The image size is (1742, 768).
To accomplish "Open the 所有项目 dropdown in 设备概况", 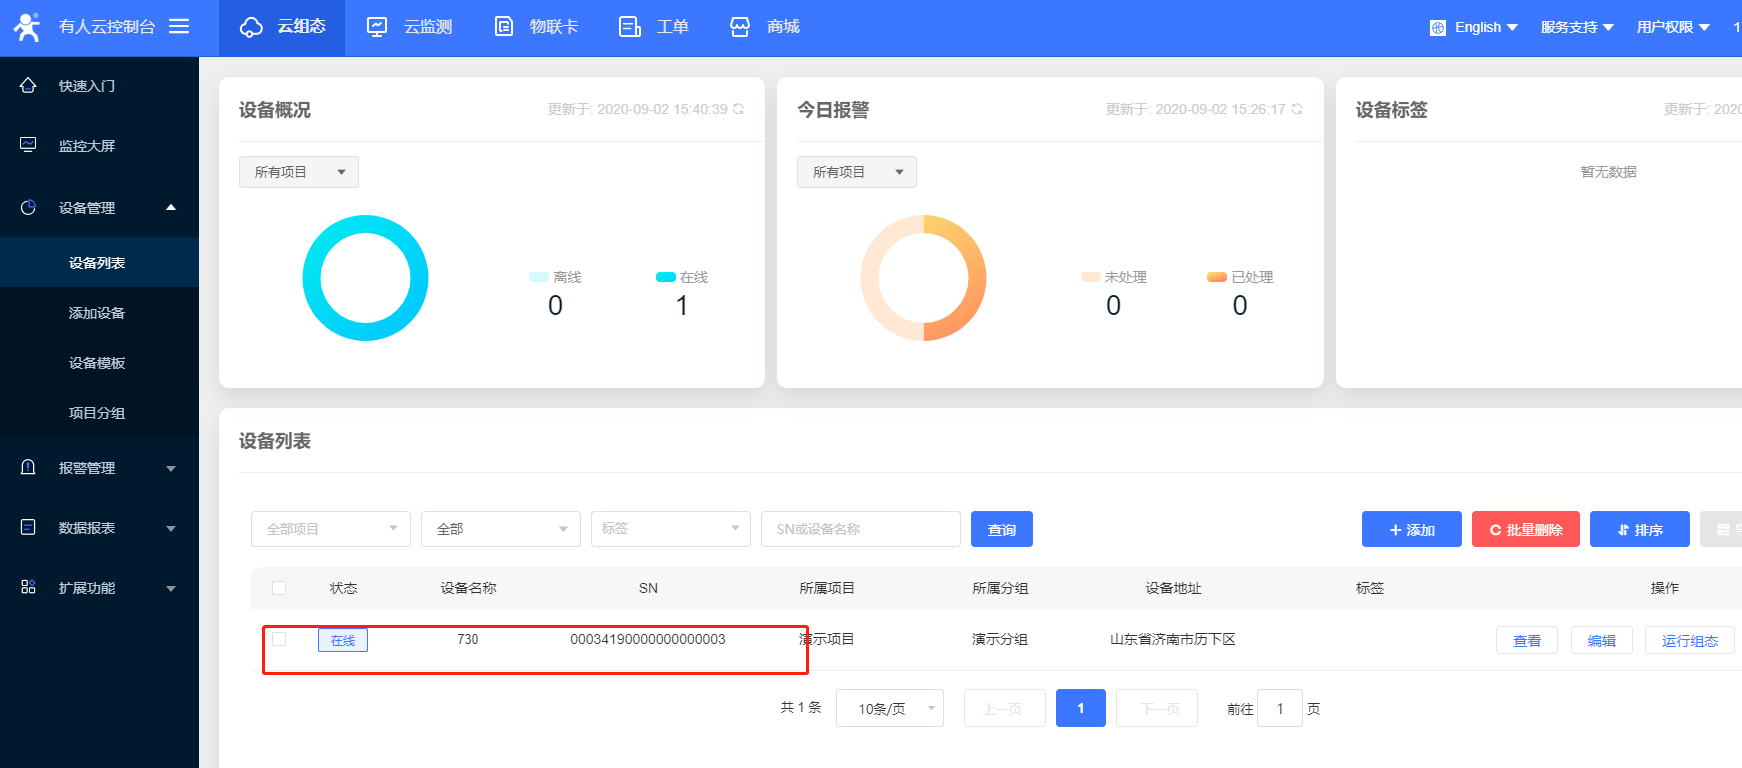I will pyautogui.click(x=298, y=172).
